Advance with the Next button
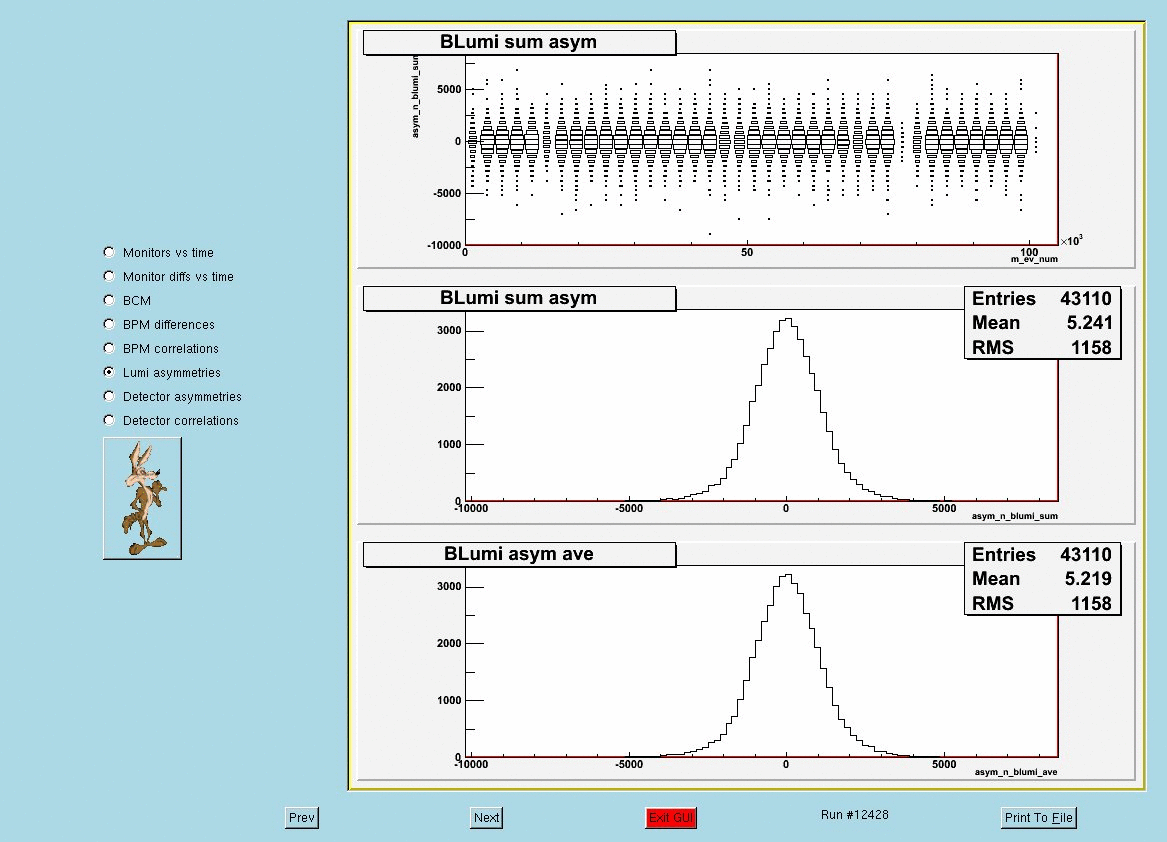 click(x=487, y=817)
